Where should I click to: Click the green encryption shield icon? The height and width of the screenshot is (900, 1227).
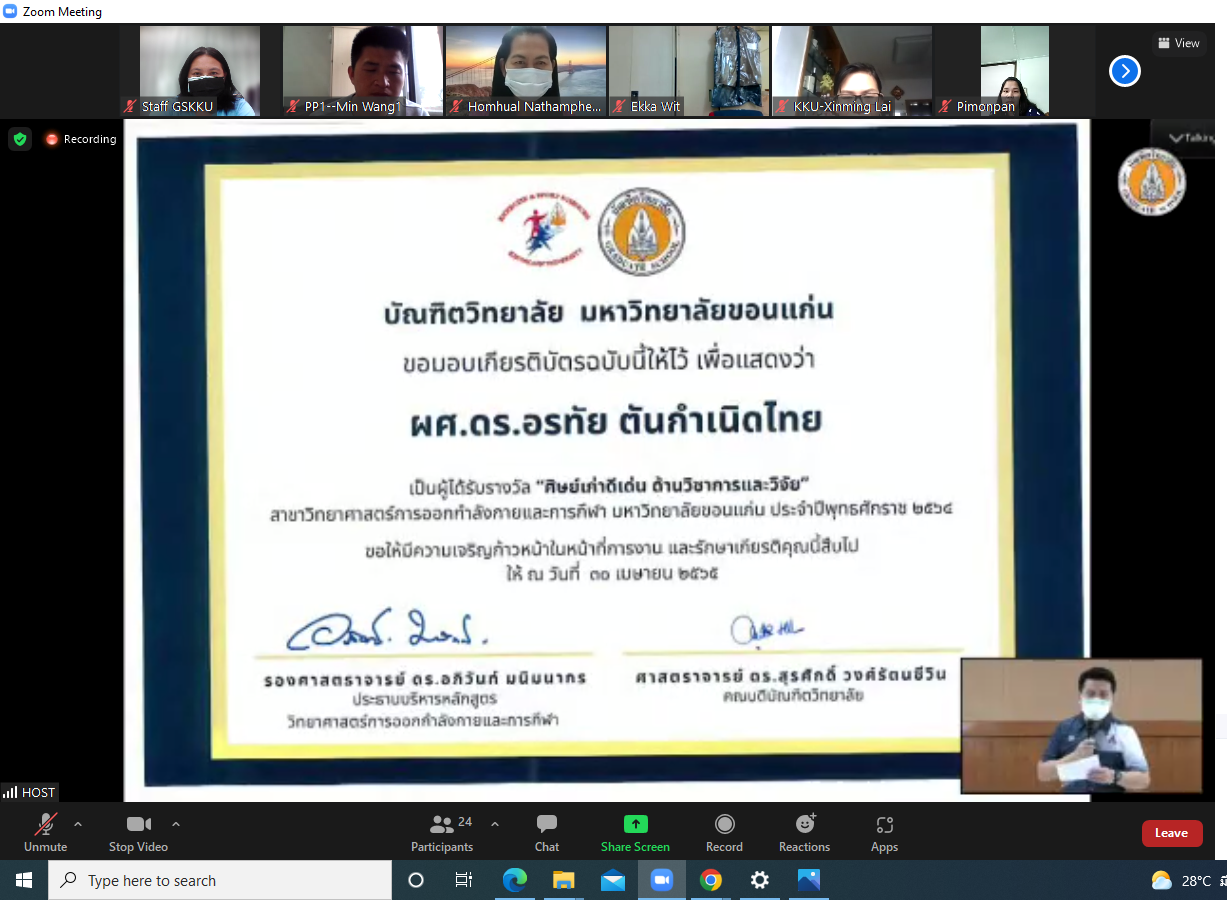pos(20,139)
